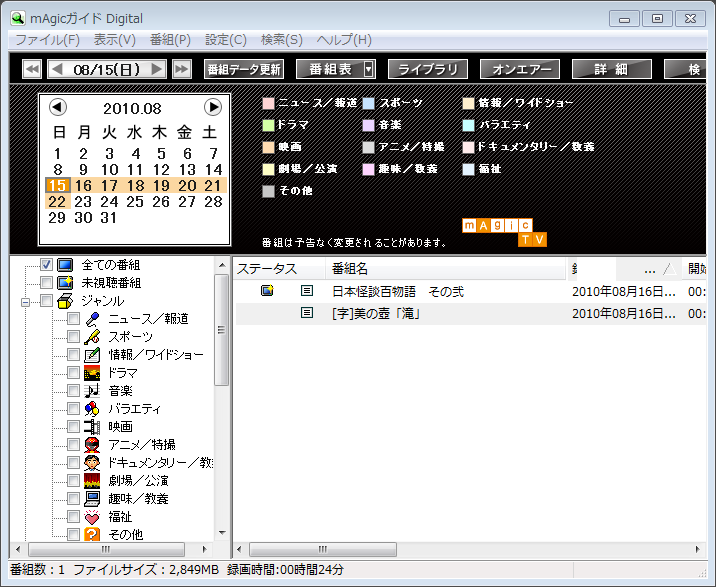
Task: Open the 番組表 dropdown arrow
Action: (x=369, y=69)
